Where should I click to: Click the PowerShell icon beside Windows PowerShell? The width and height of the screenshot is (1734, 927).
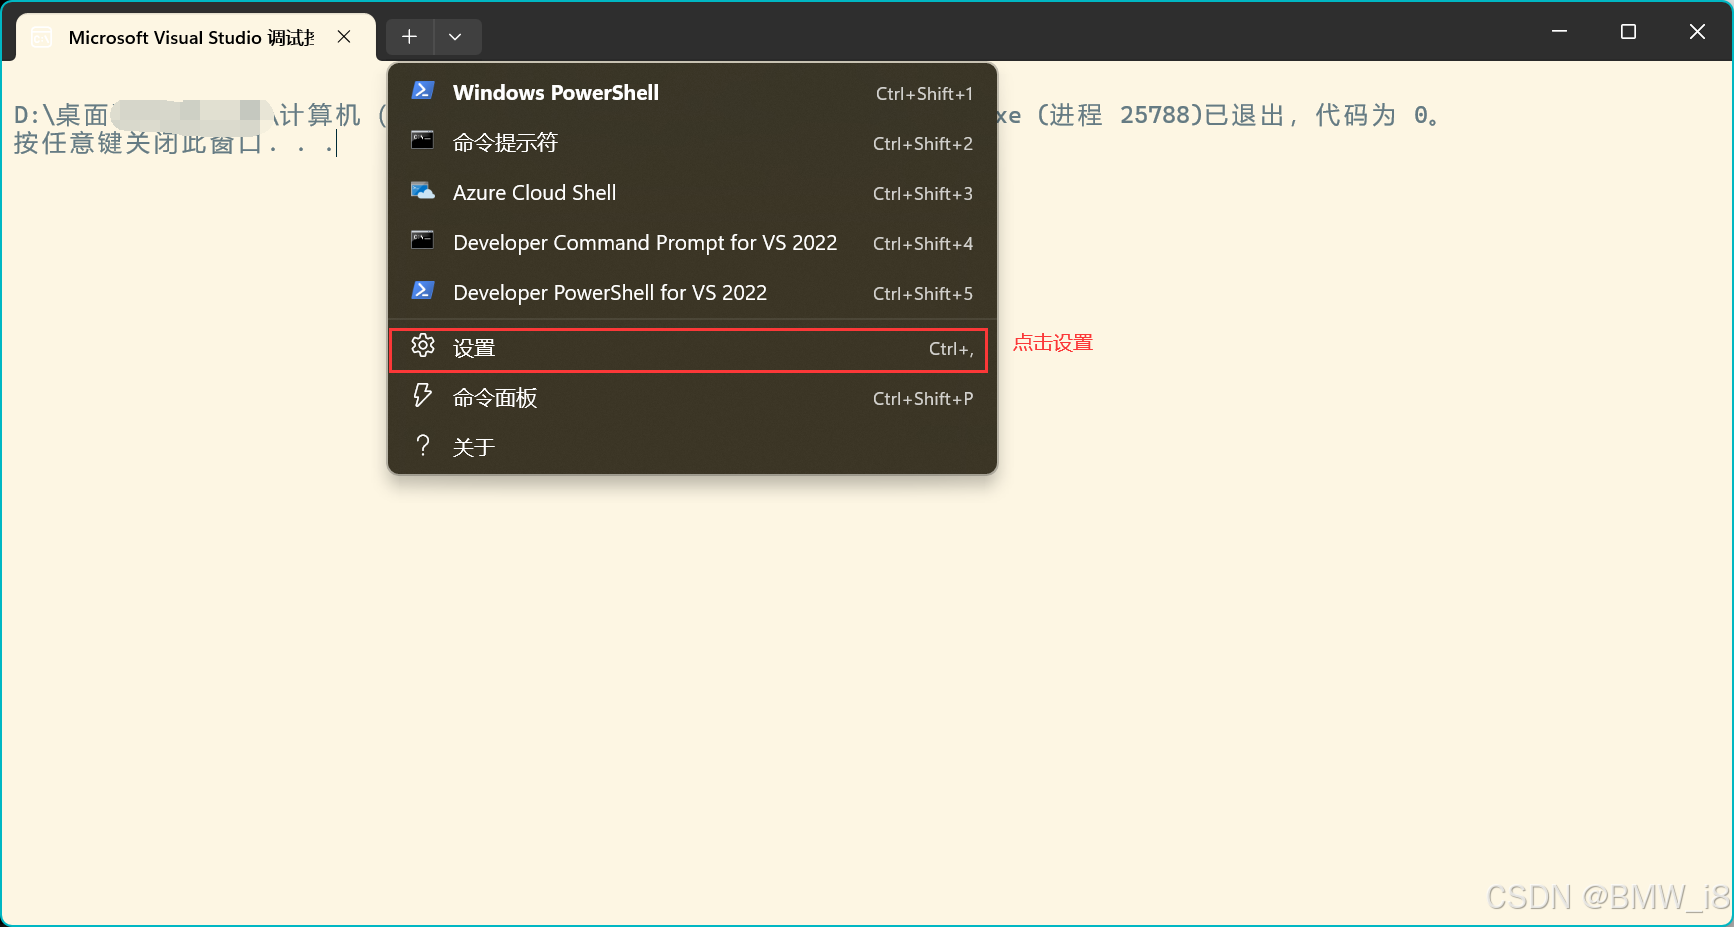click(x=423, y=91)
